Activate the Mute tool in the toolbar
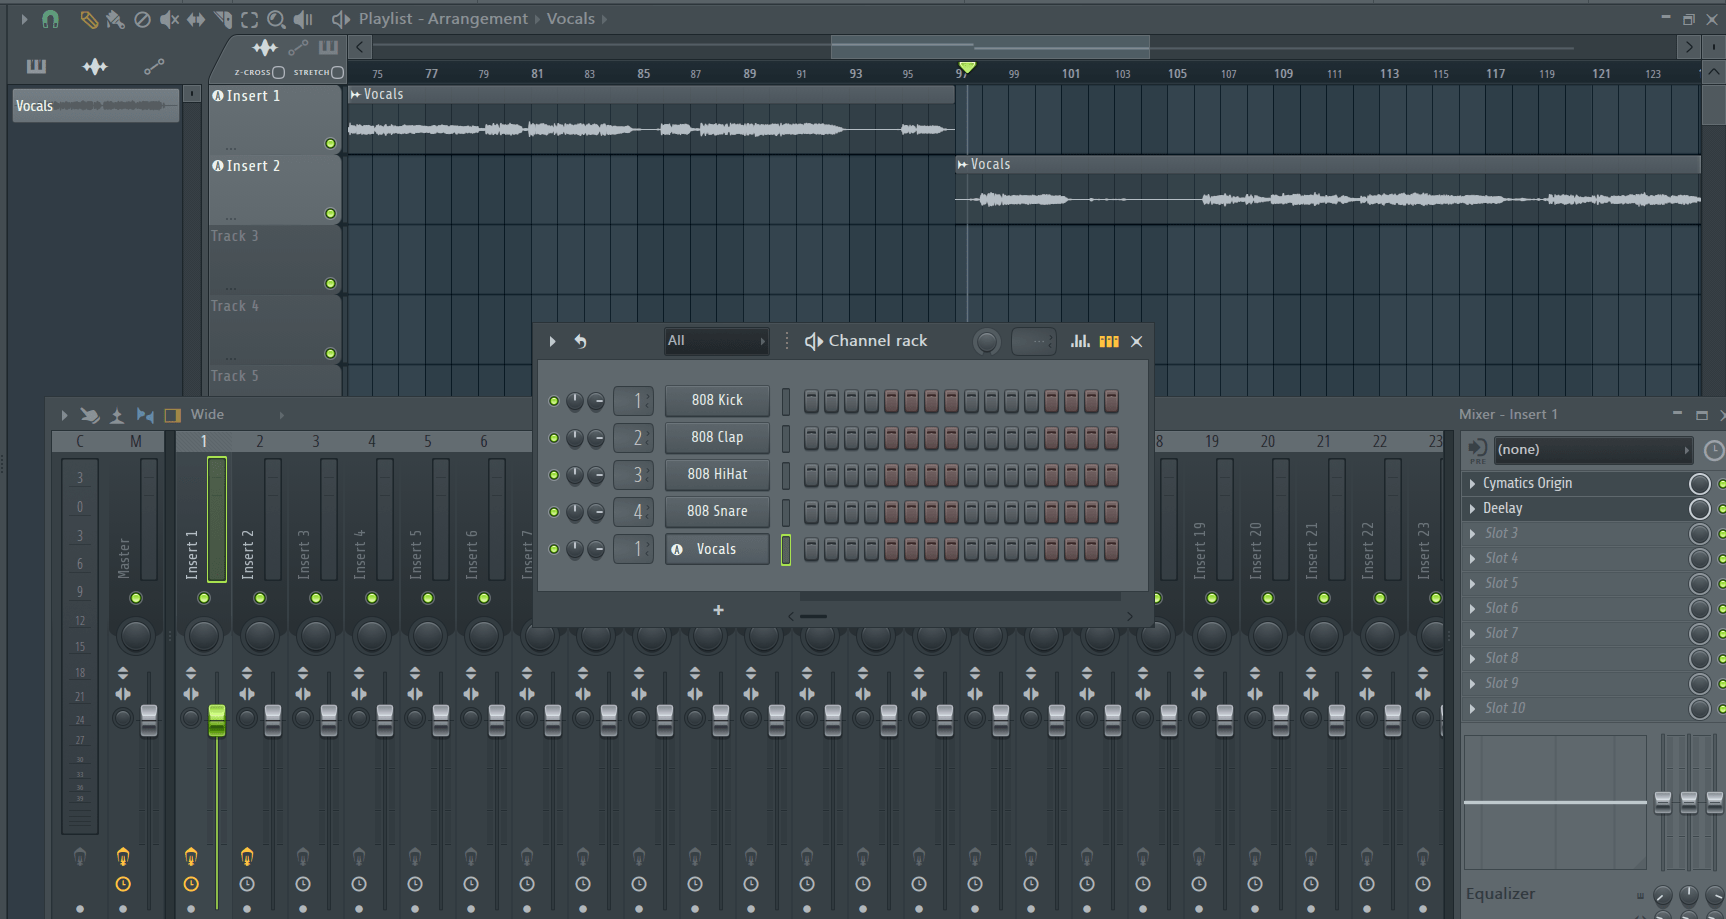This screenshot has width=1726, height=919. (x=169, y=19)
